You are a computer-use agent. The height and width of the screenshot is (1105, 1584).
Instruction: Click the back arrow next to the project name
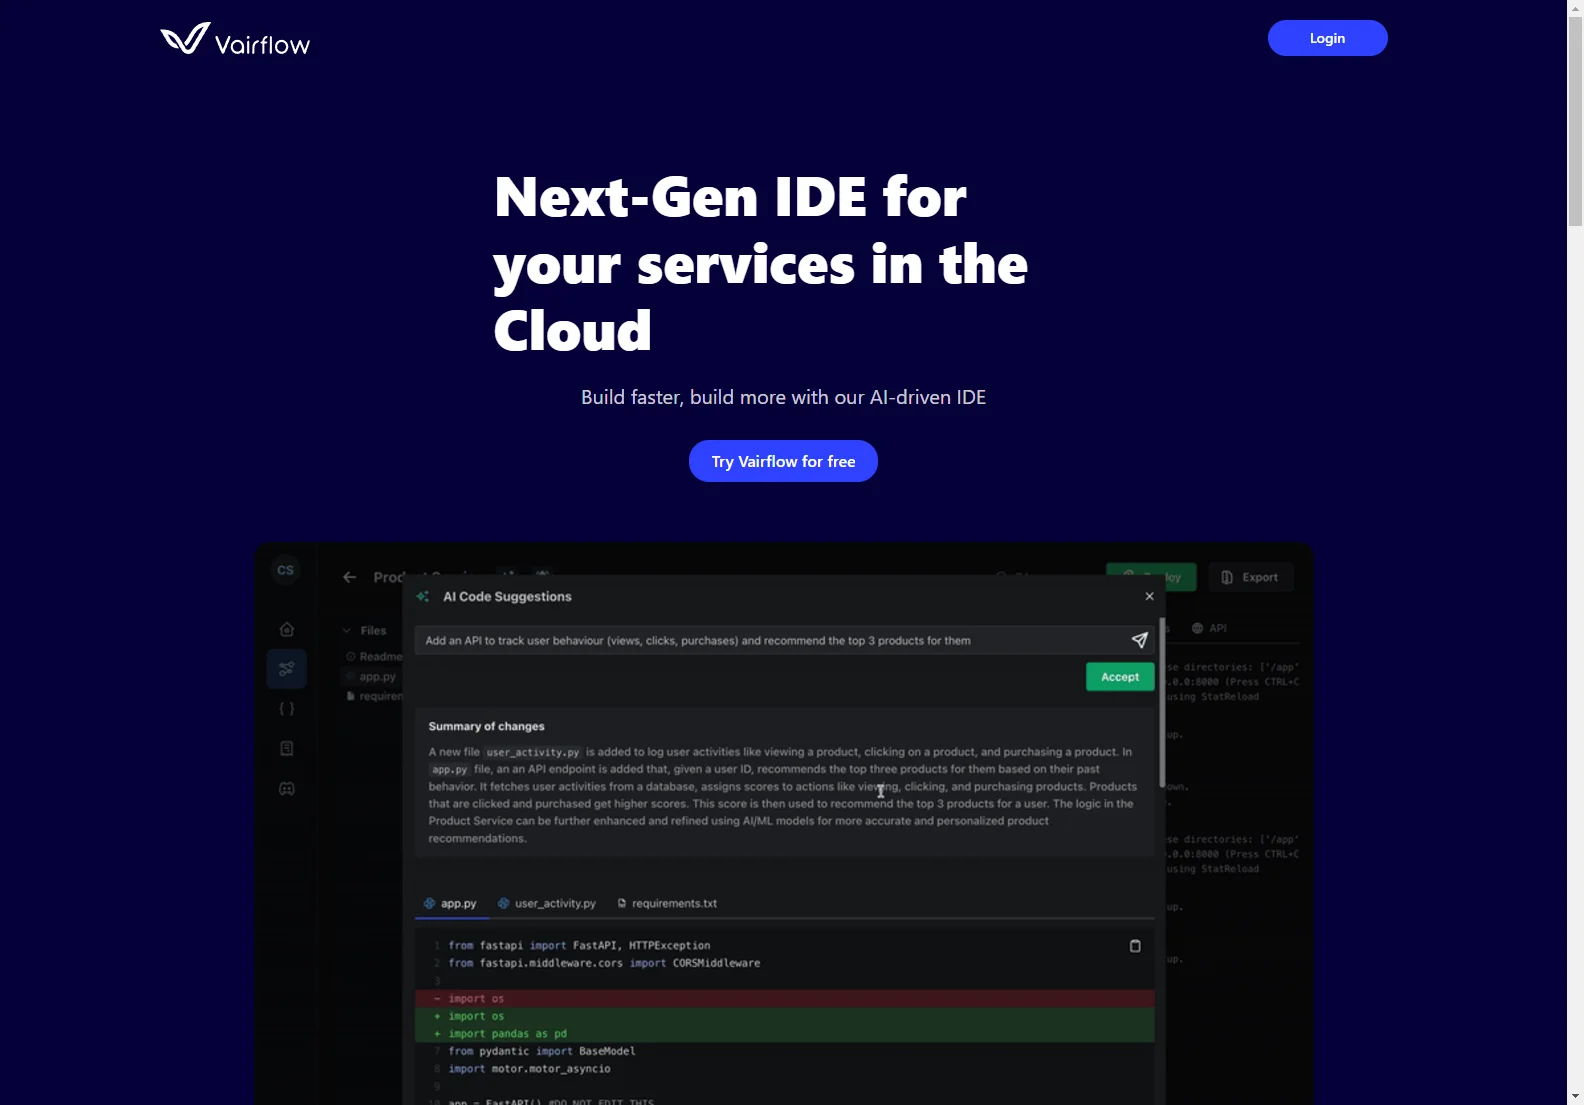tap(350, 577)
